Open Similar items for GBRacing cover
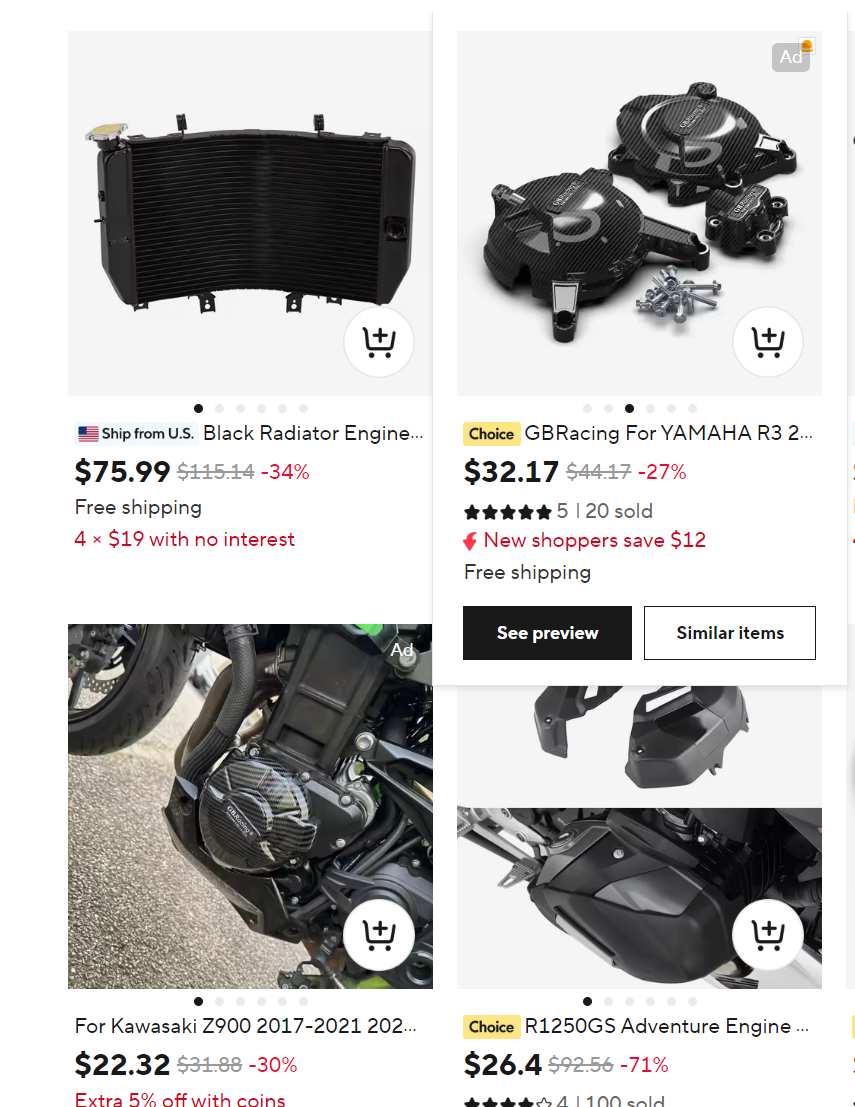 coord(729,633)
